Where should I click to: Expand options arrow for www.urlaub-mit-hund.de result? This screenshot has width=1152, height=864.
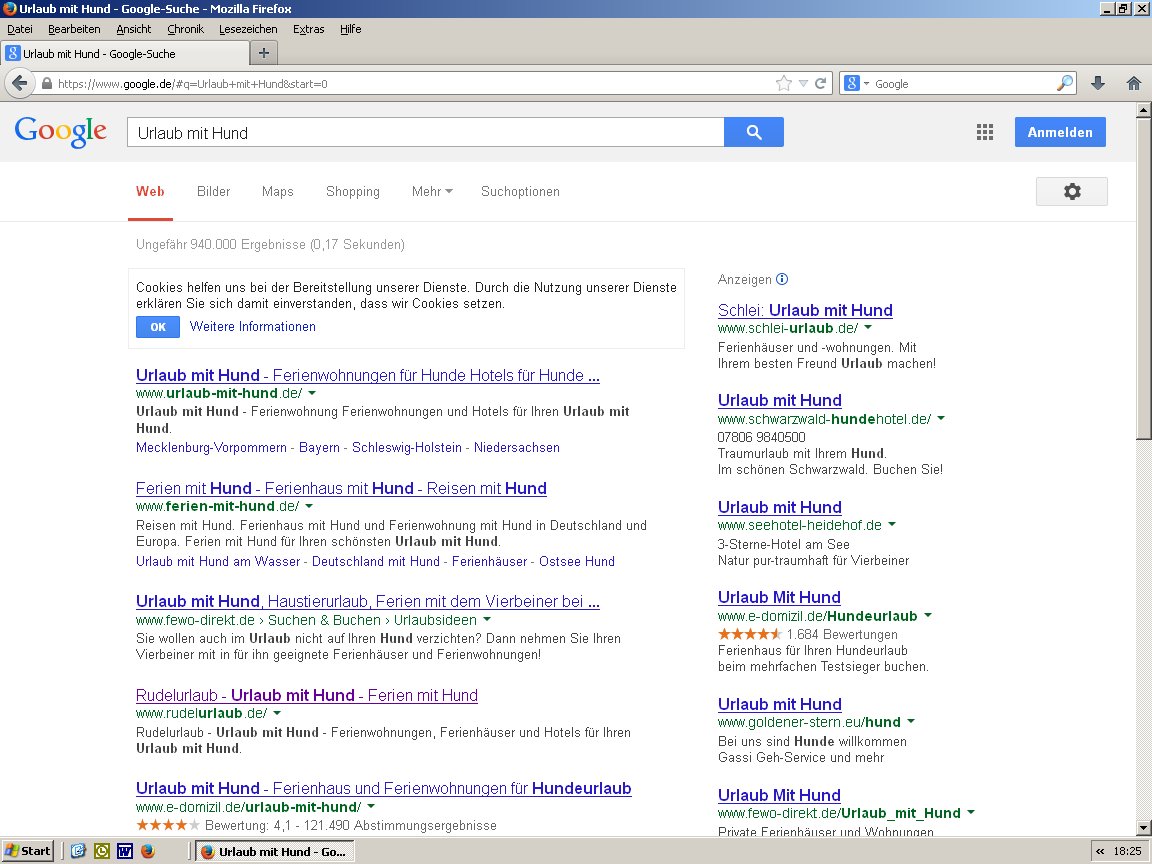(x=312, y=394)
